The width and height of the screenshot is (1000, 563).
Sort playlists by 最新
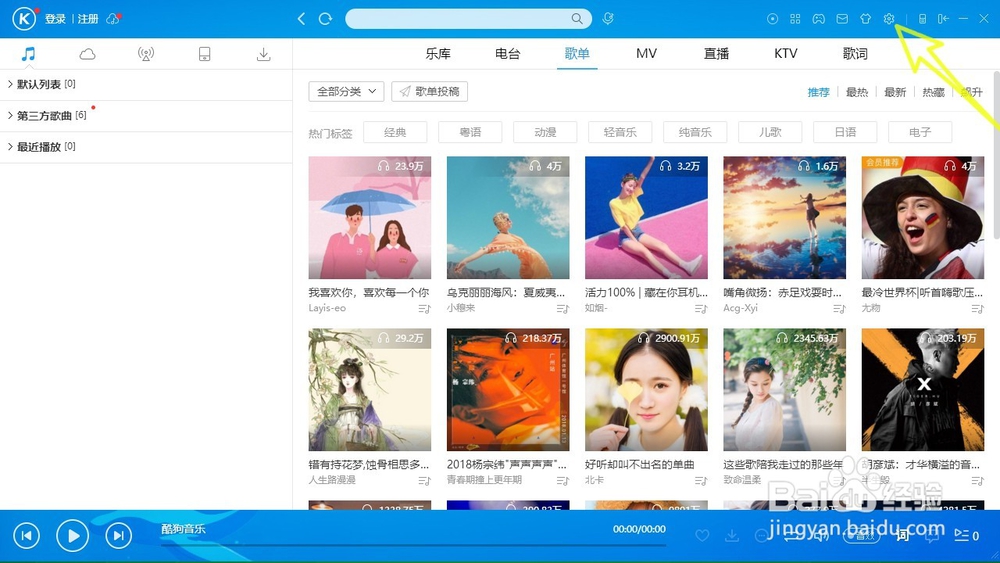click(x=895, y=92)
